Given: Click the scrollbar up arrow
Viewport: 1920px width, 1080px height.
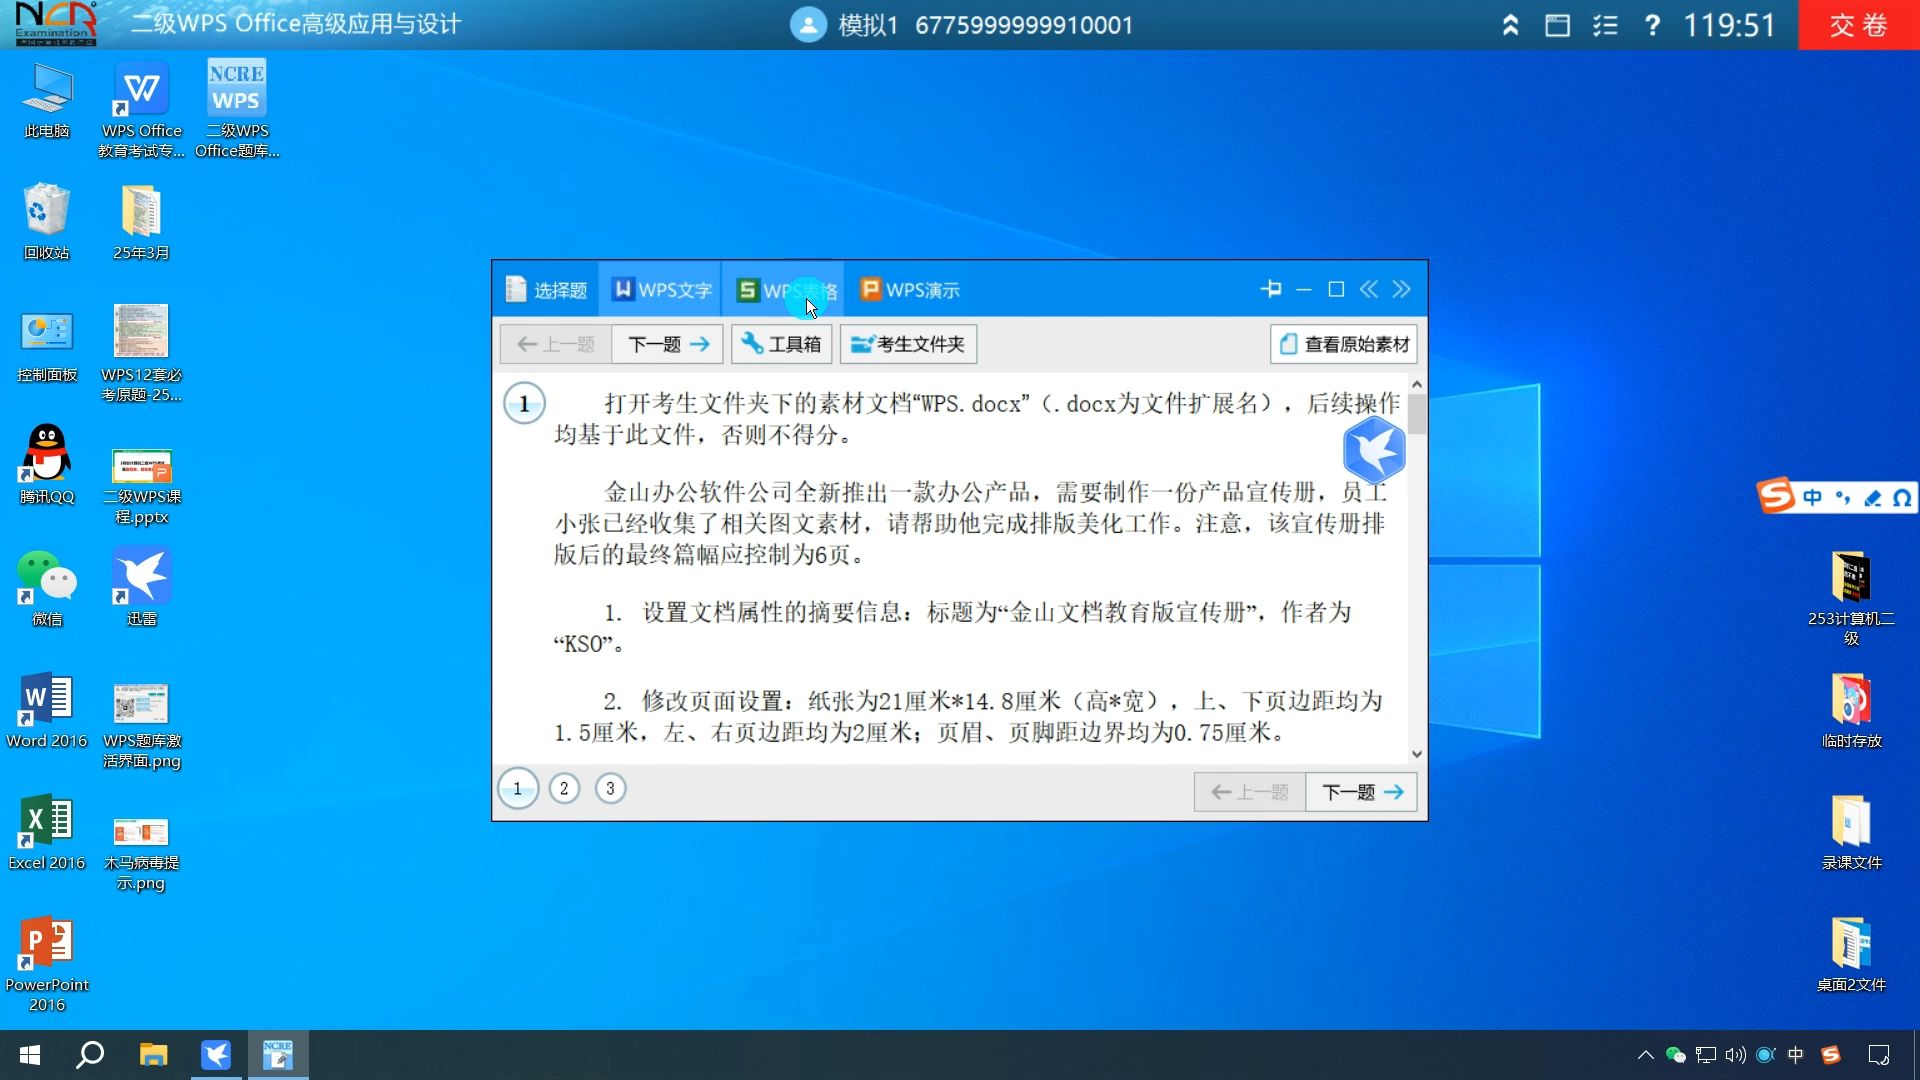Looking at the screenshot, I should tap(1417, 384).
